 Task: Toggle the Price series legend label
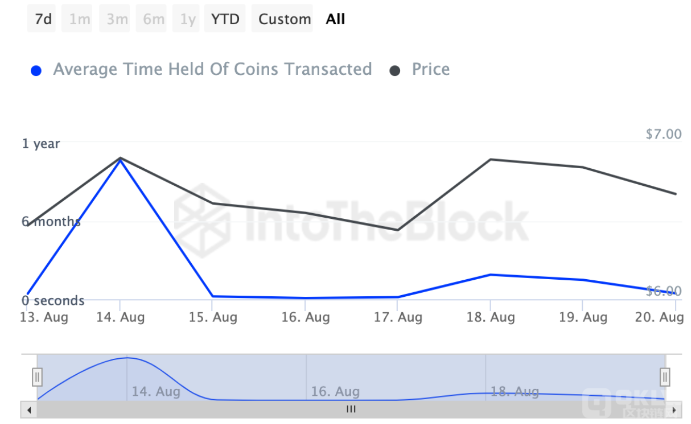click(430, 70)
